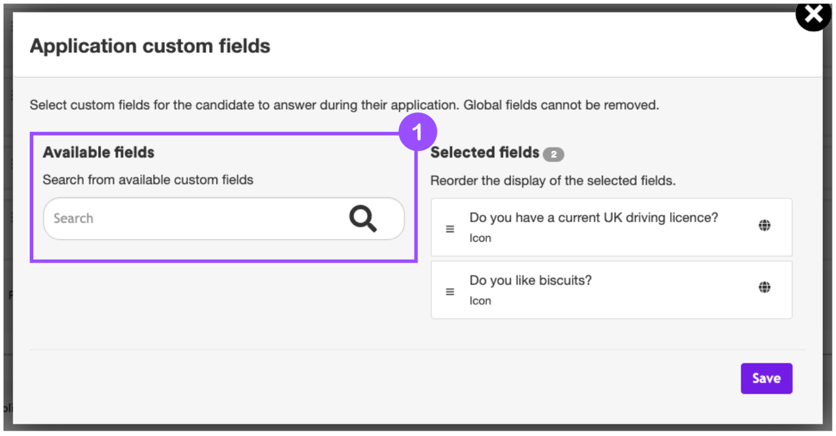836x436 pixels.
Task: Click drag handle for UK driving licence field
Action: point(450,229)
